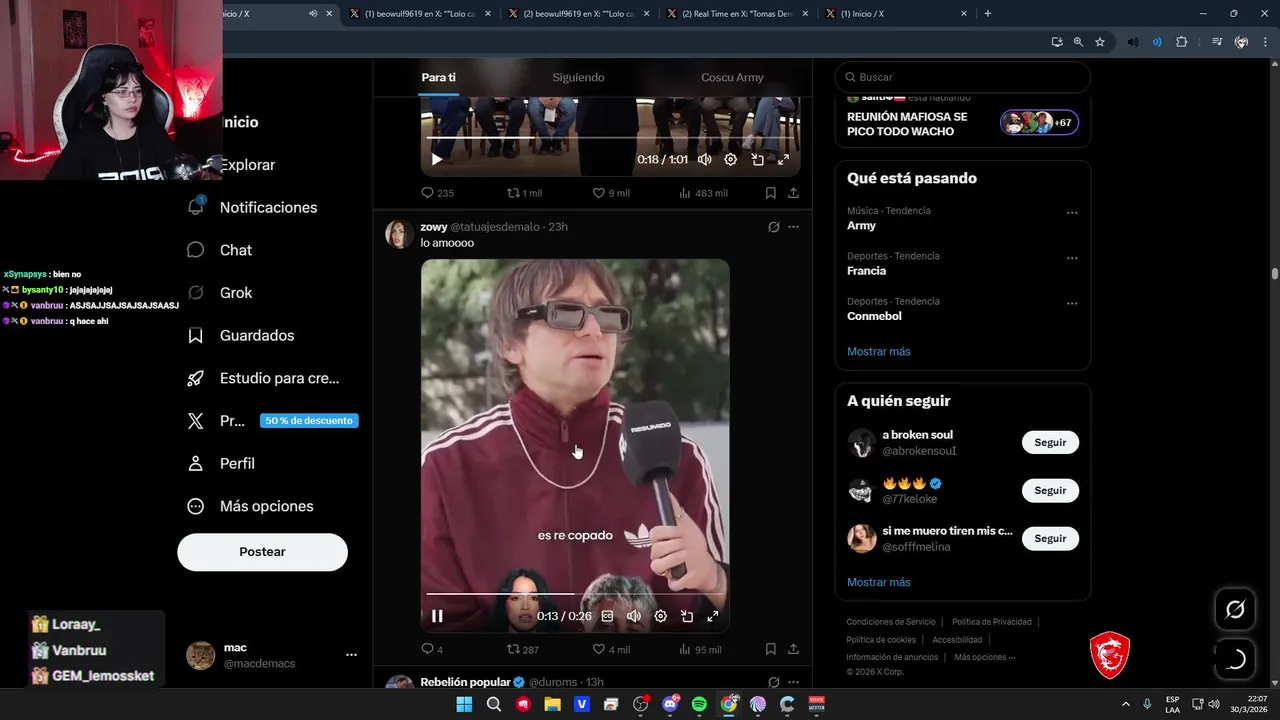Toggle picture-in-picture on upper video
Viewport: 1280px width, 720px height.
tap(757, 159)
